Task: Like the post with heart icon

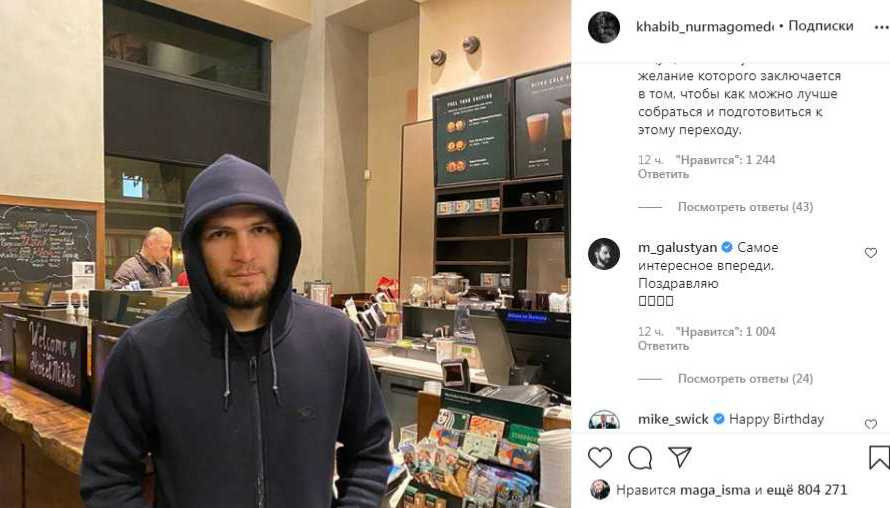Action: click(599, 457)
